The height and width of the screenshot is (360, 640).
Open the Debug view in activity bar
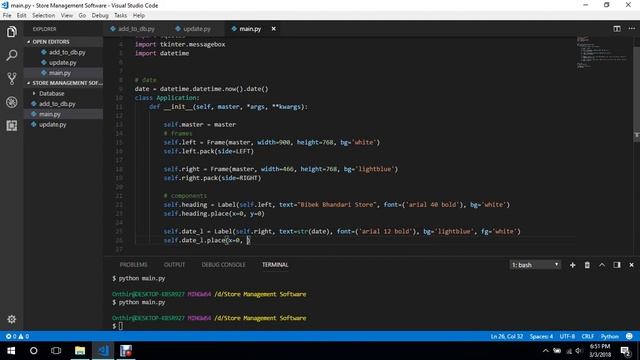[12, 102]
